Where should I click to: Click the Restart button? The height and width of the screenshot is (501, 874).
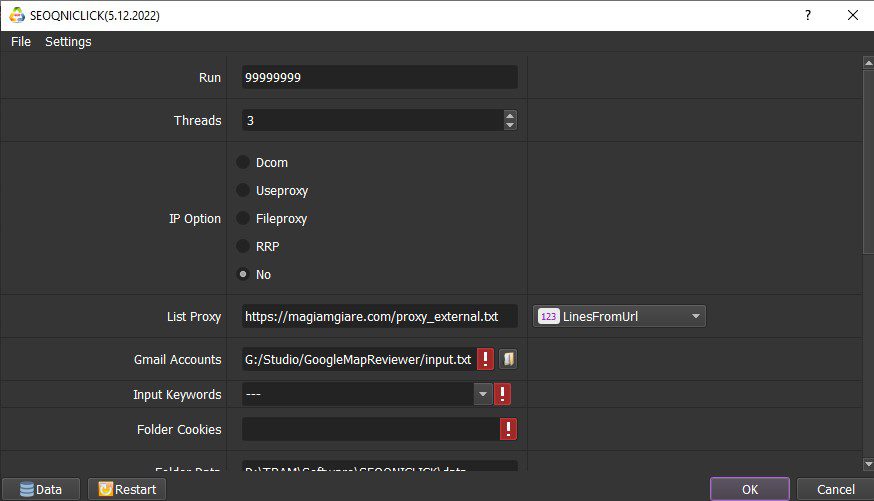coord(127,489)
